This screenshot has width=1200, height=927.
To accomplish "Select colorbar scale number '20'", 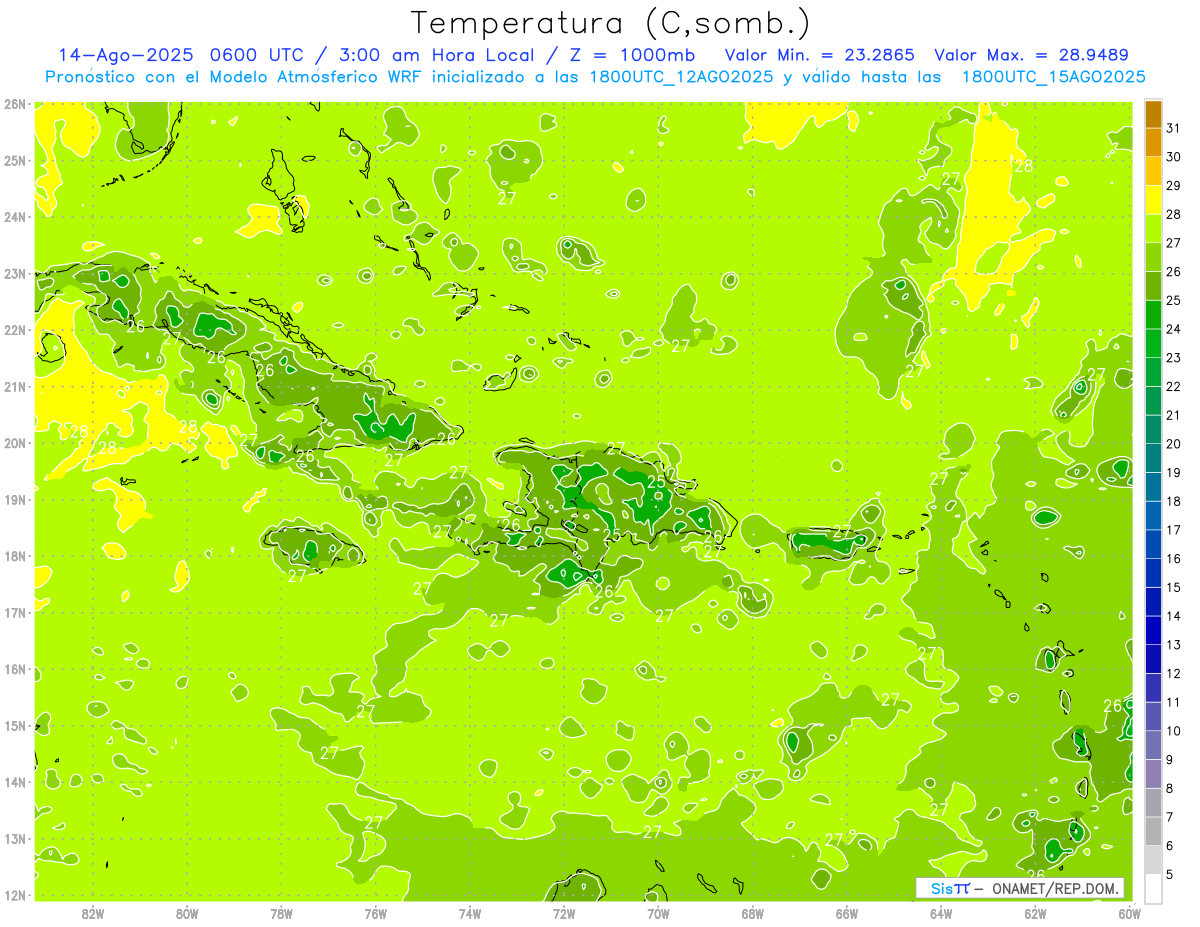I will 1173,444.
